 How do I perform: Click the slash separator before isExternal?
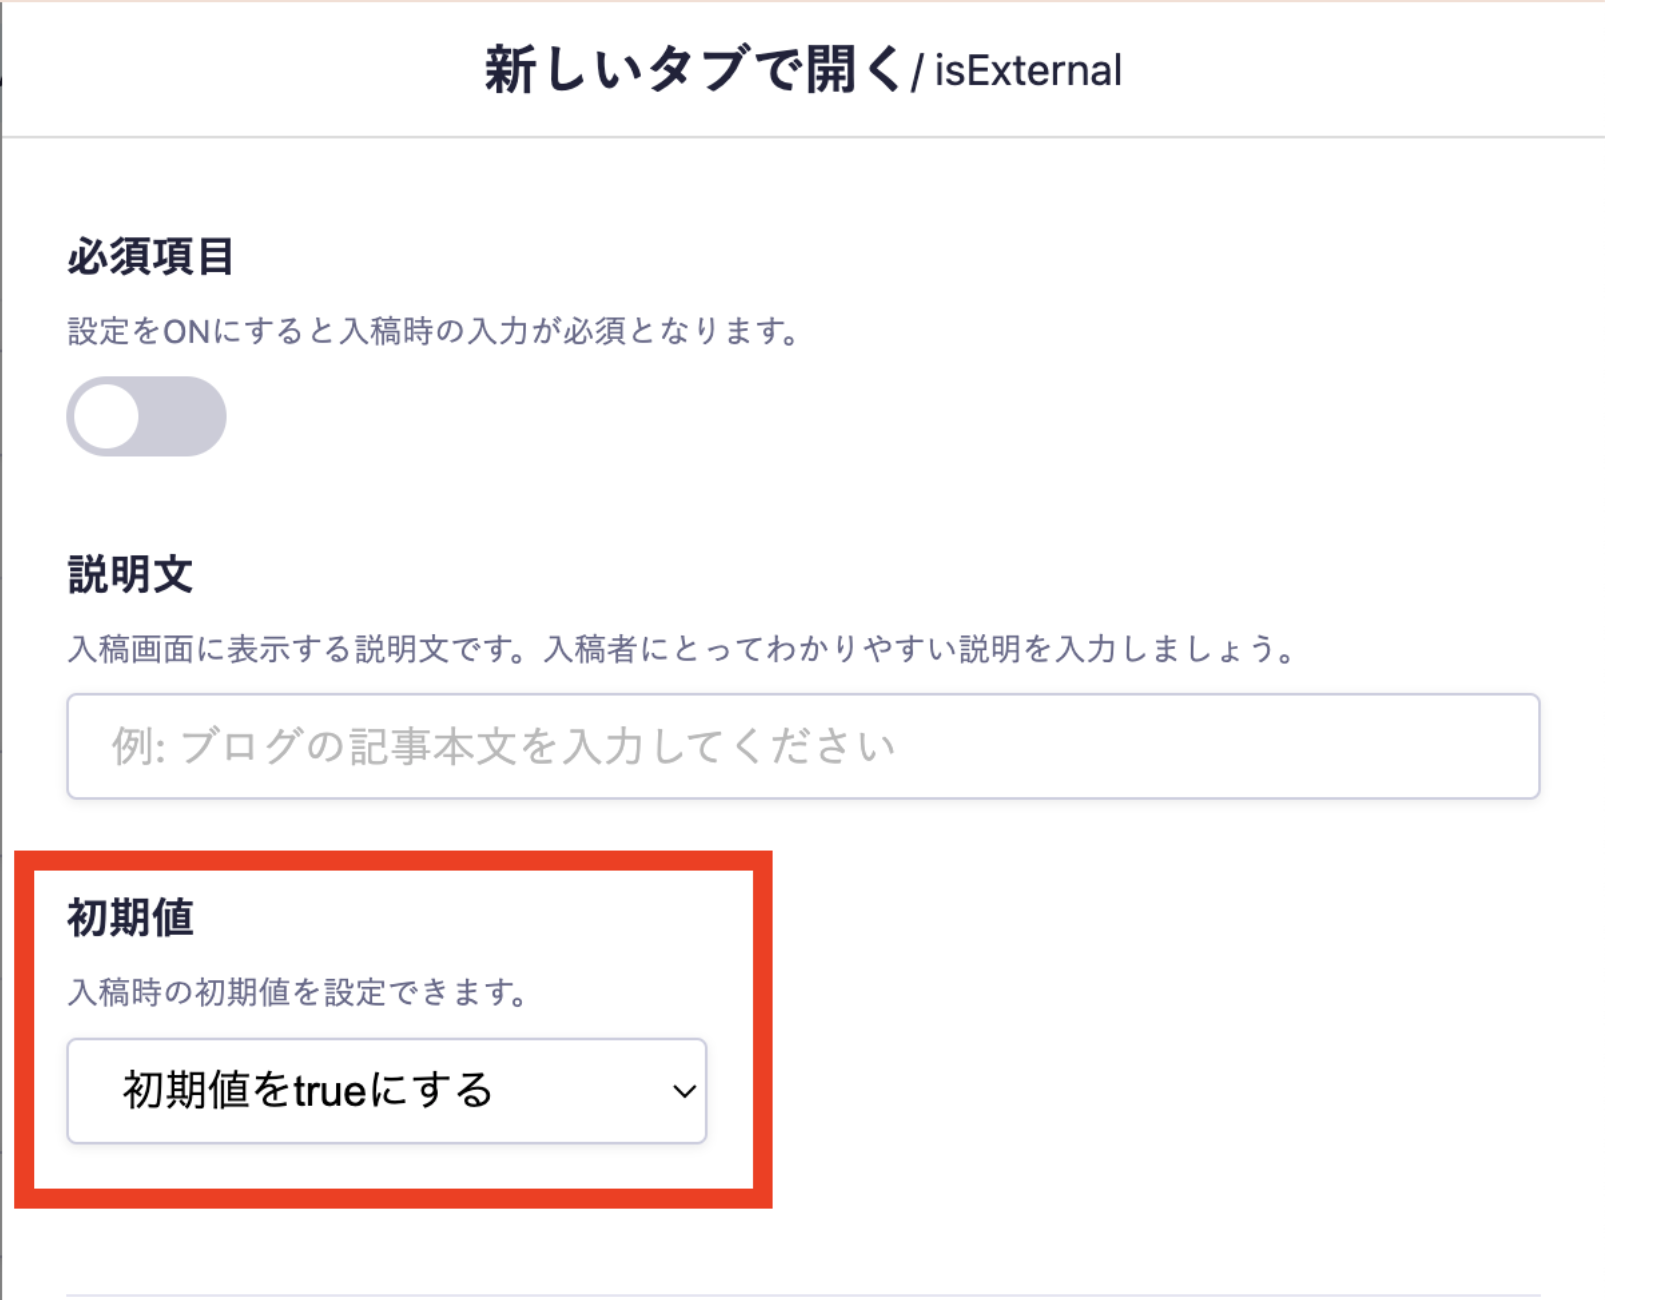coord(916,74)
